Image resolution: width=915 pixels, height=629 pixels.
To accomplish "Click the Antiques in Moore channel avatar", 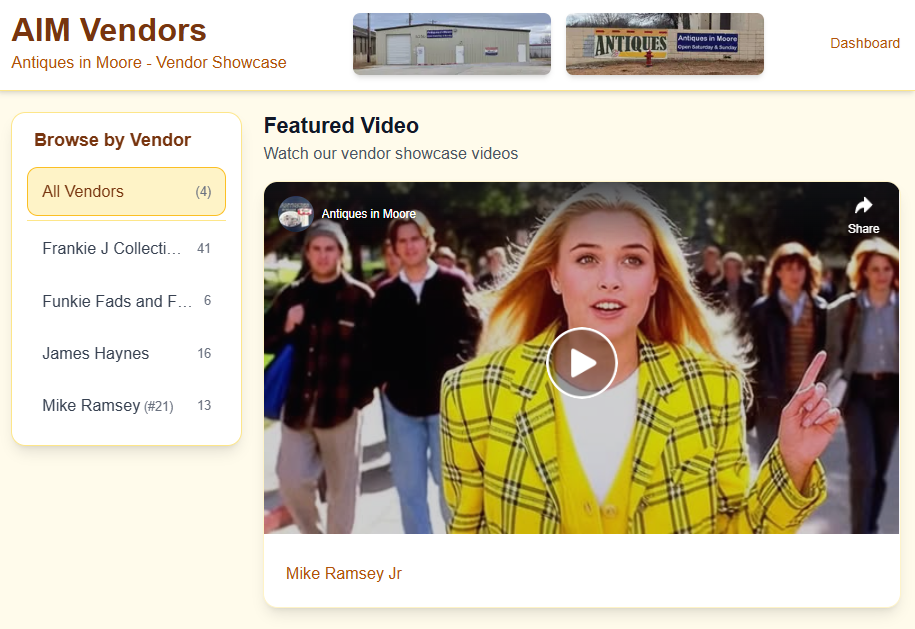I will (x=296, y=213).
